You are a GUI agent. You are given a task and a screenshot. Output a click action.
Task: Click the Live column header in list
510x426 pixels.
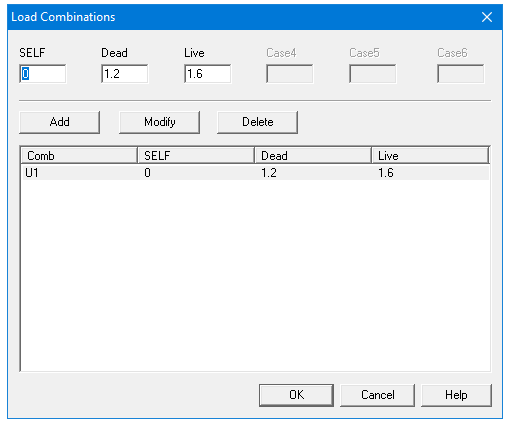(x=430, y=155)
